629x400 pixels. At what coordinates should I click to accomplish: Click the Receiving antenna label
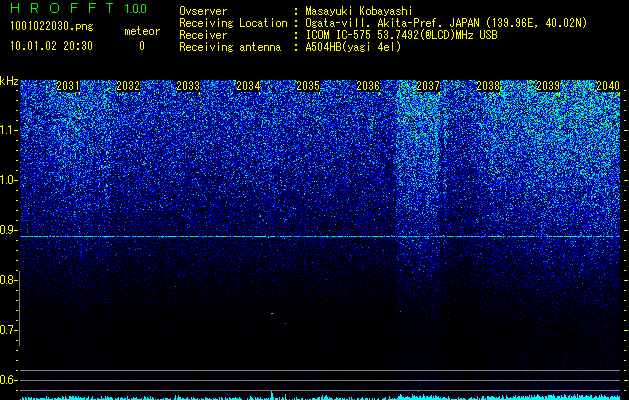point(230,47)
